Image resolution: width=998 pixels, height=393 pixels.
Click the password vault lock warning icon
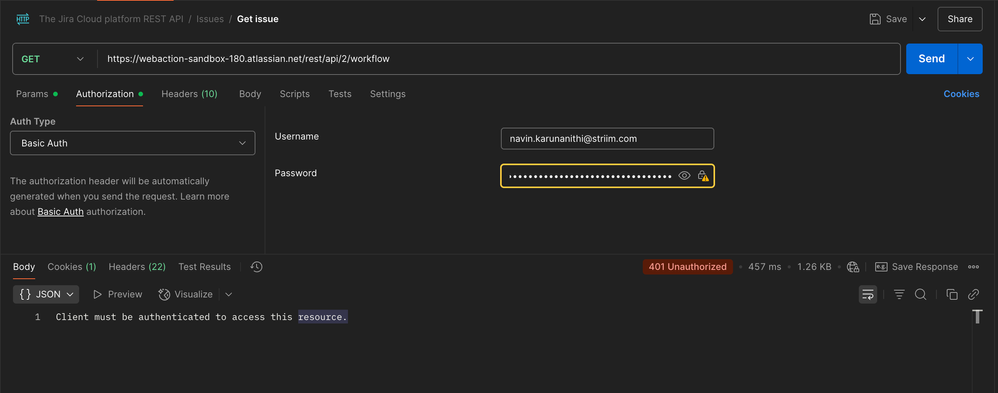(x=703, y=176)
